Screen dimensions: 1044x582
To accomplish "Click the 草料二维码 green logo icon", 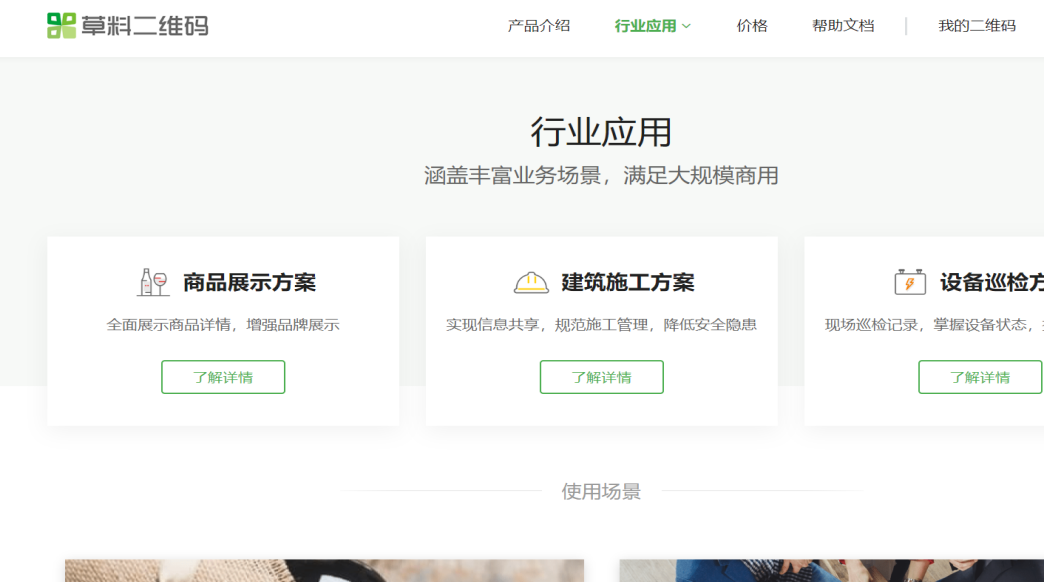I will [x=61, y=26].
